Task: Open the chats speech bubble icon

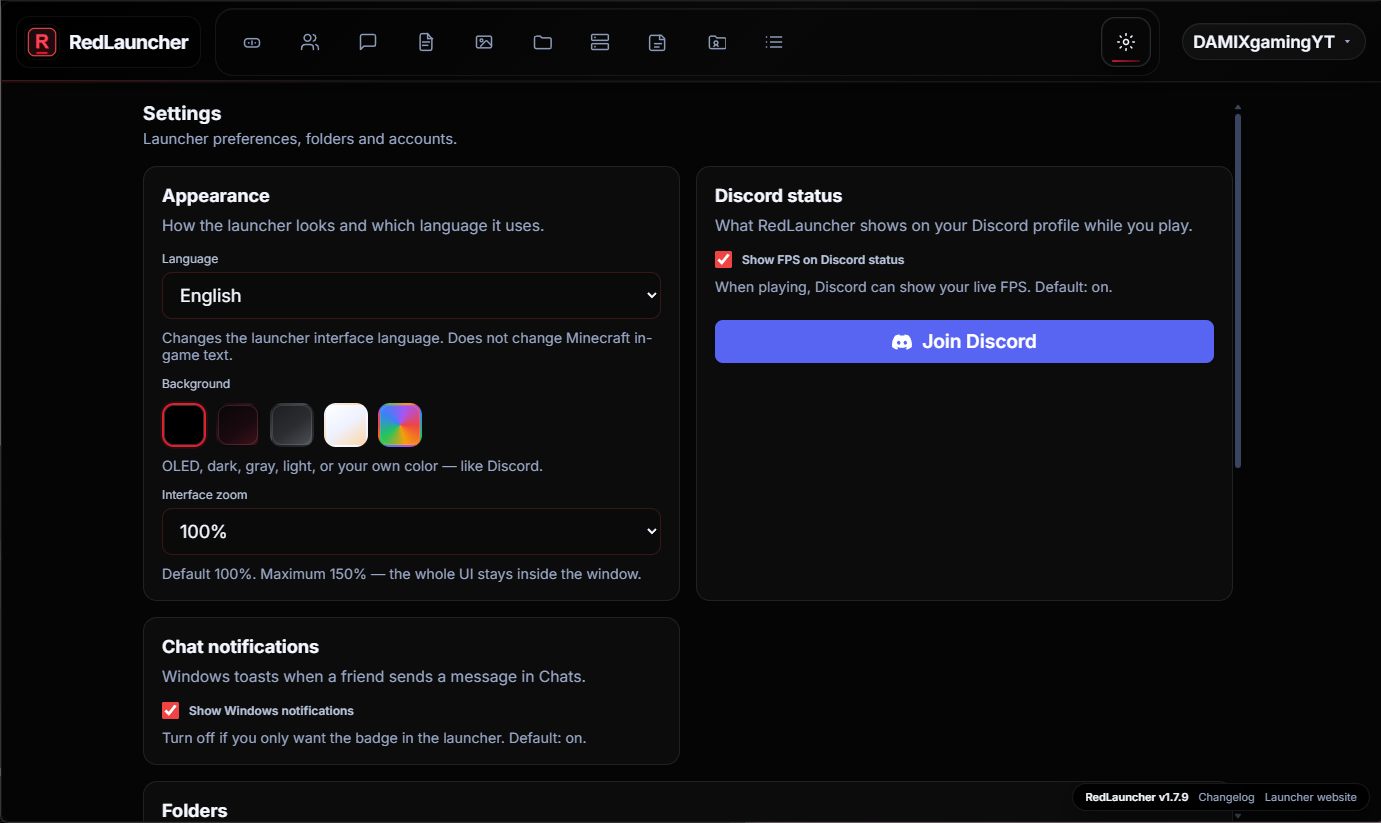Action: click(368, 42)
